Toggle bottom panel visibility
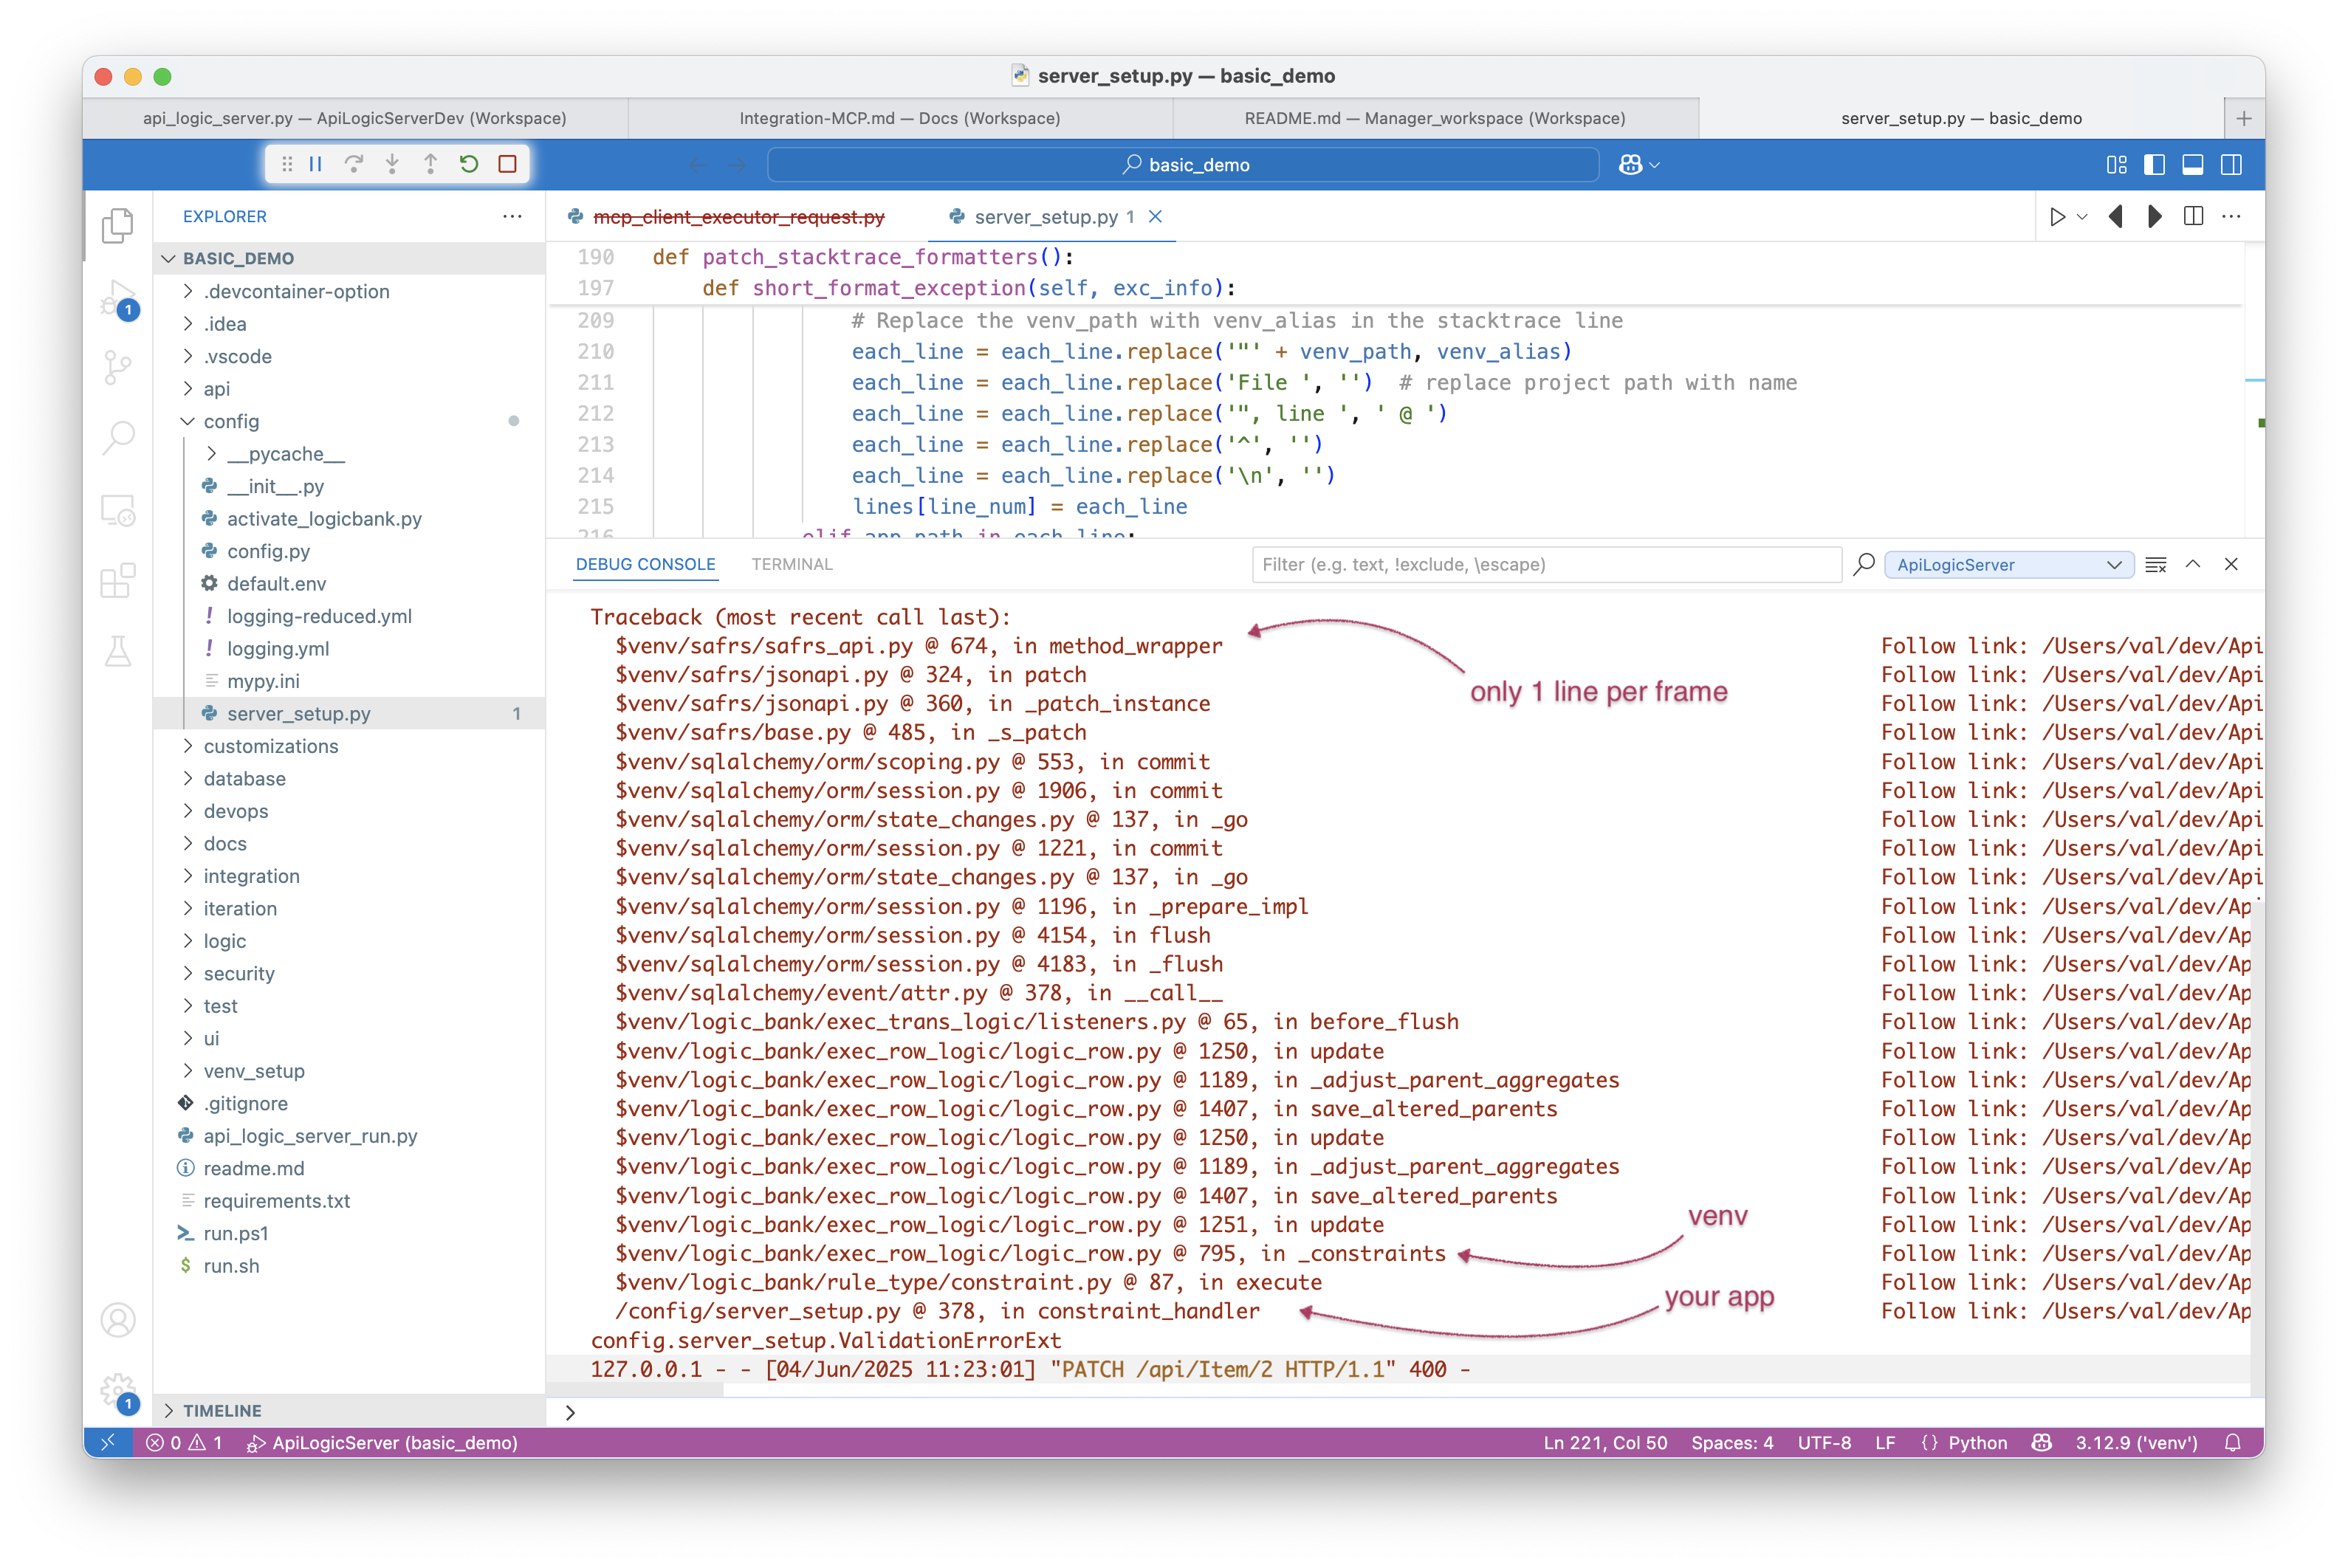 (x=2192, y=164)
